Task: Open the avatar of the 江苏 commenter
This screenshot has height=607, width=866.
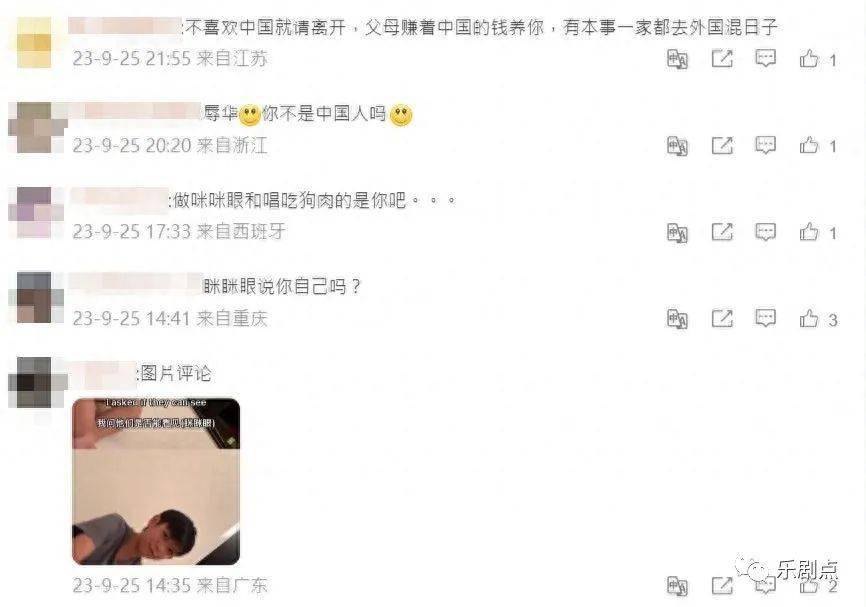Action: pyautogui.click(x=34, y=43)
